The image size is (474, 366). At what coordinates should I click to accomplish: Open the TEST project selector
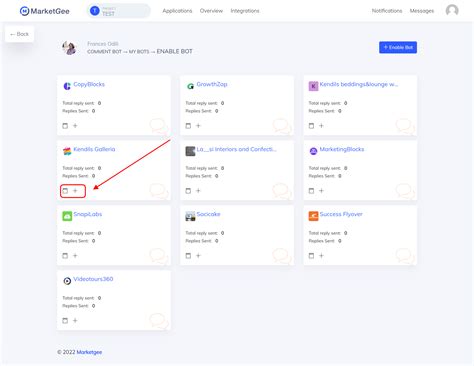click(119, 11)
